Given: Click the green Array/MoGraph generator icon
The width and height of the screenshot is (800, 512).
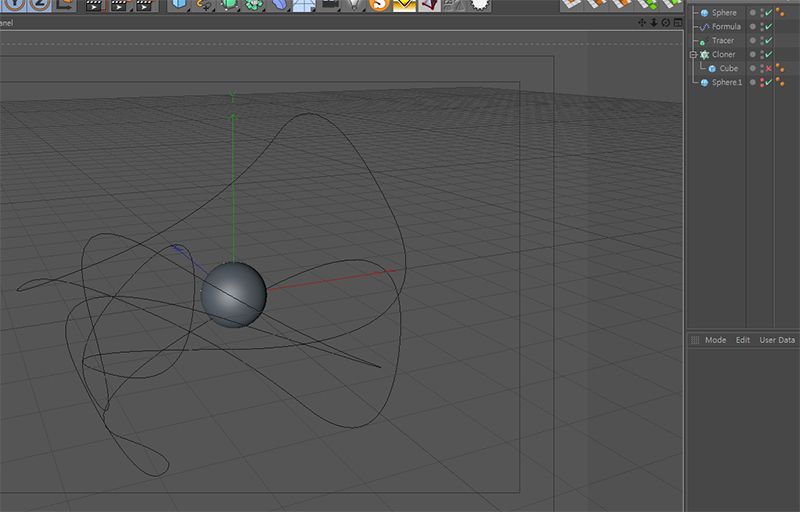Looking at the screenshot, I should 253,5.
